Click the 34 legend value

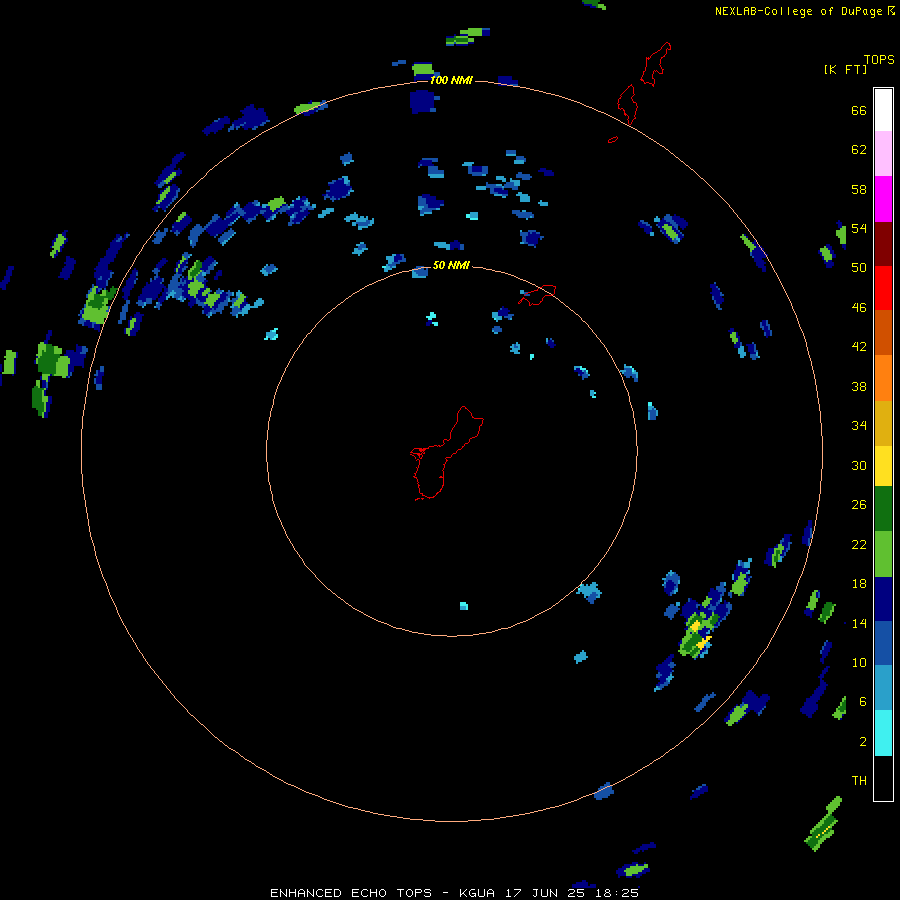pyautogui.click(x=859, y=425)
